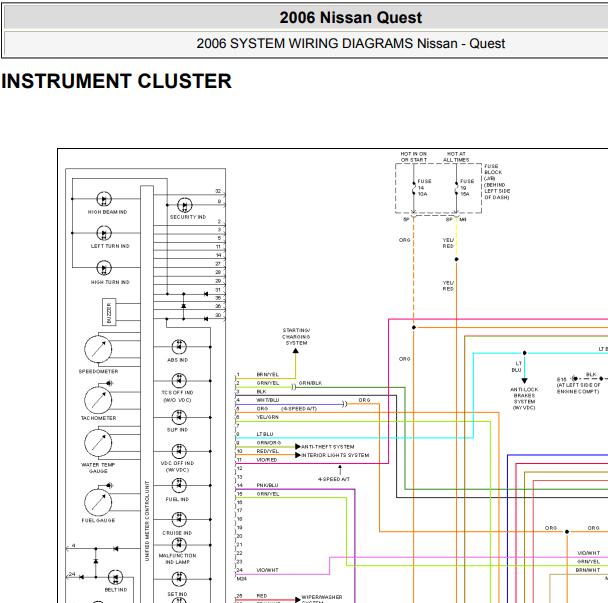Screen dimensions: 608x603
Task: Click the 'GRN/YEL' wire label on pin 15
Action: pyautogui.click(x=268, y=494)
